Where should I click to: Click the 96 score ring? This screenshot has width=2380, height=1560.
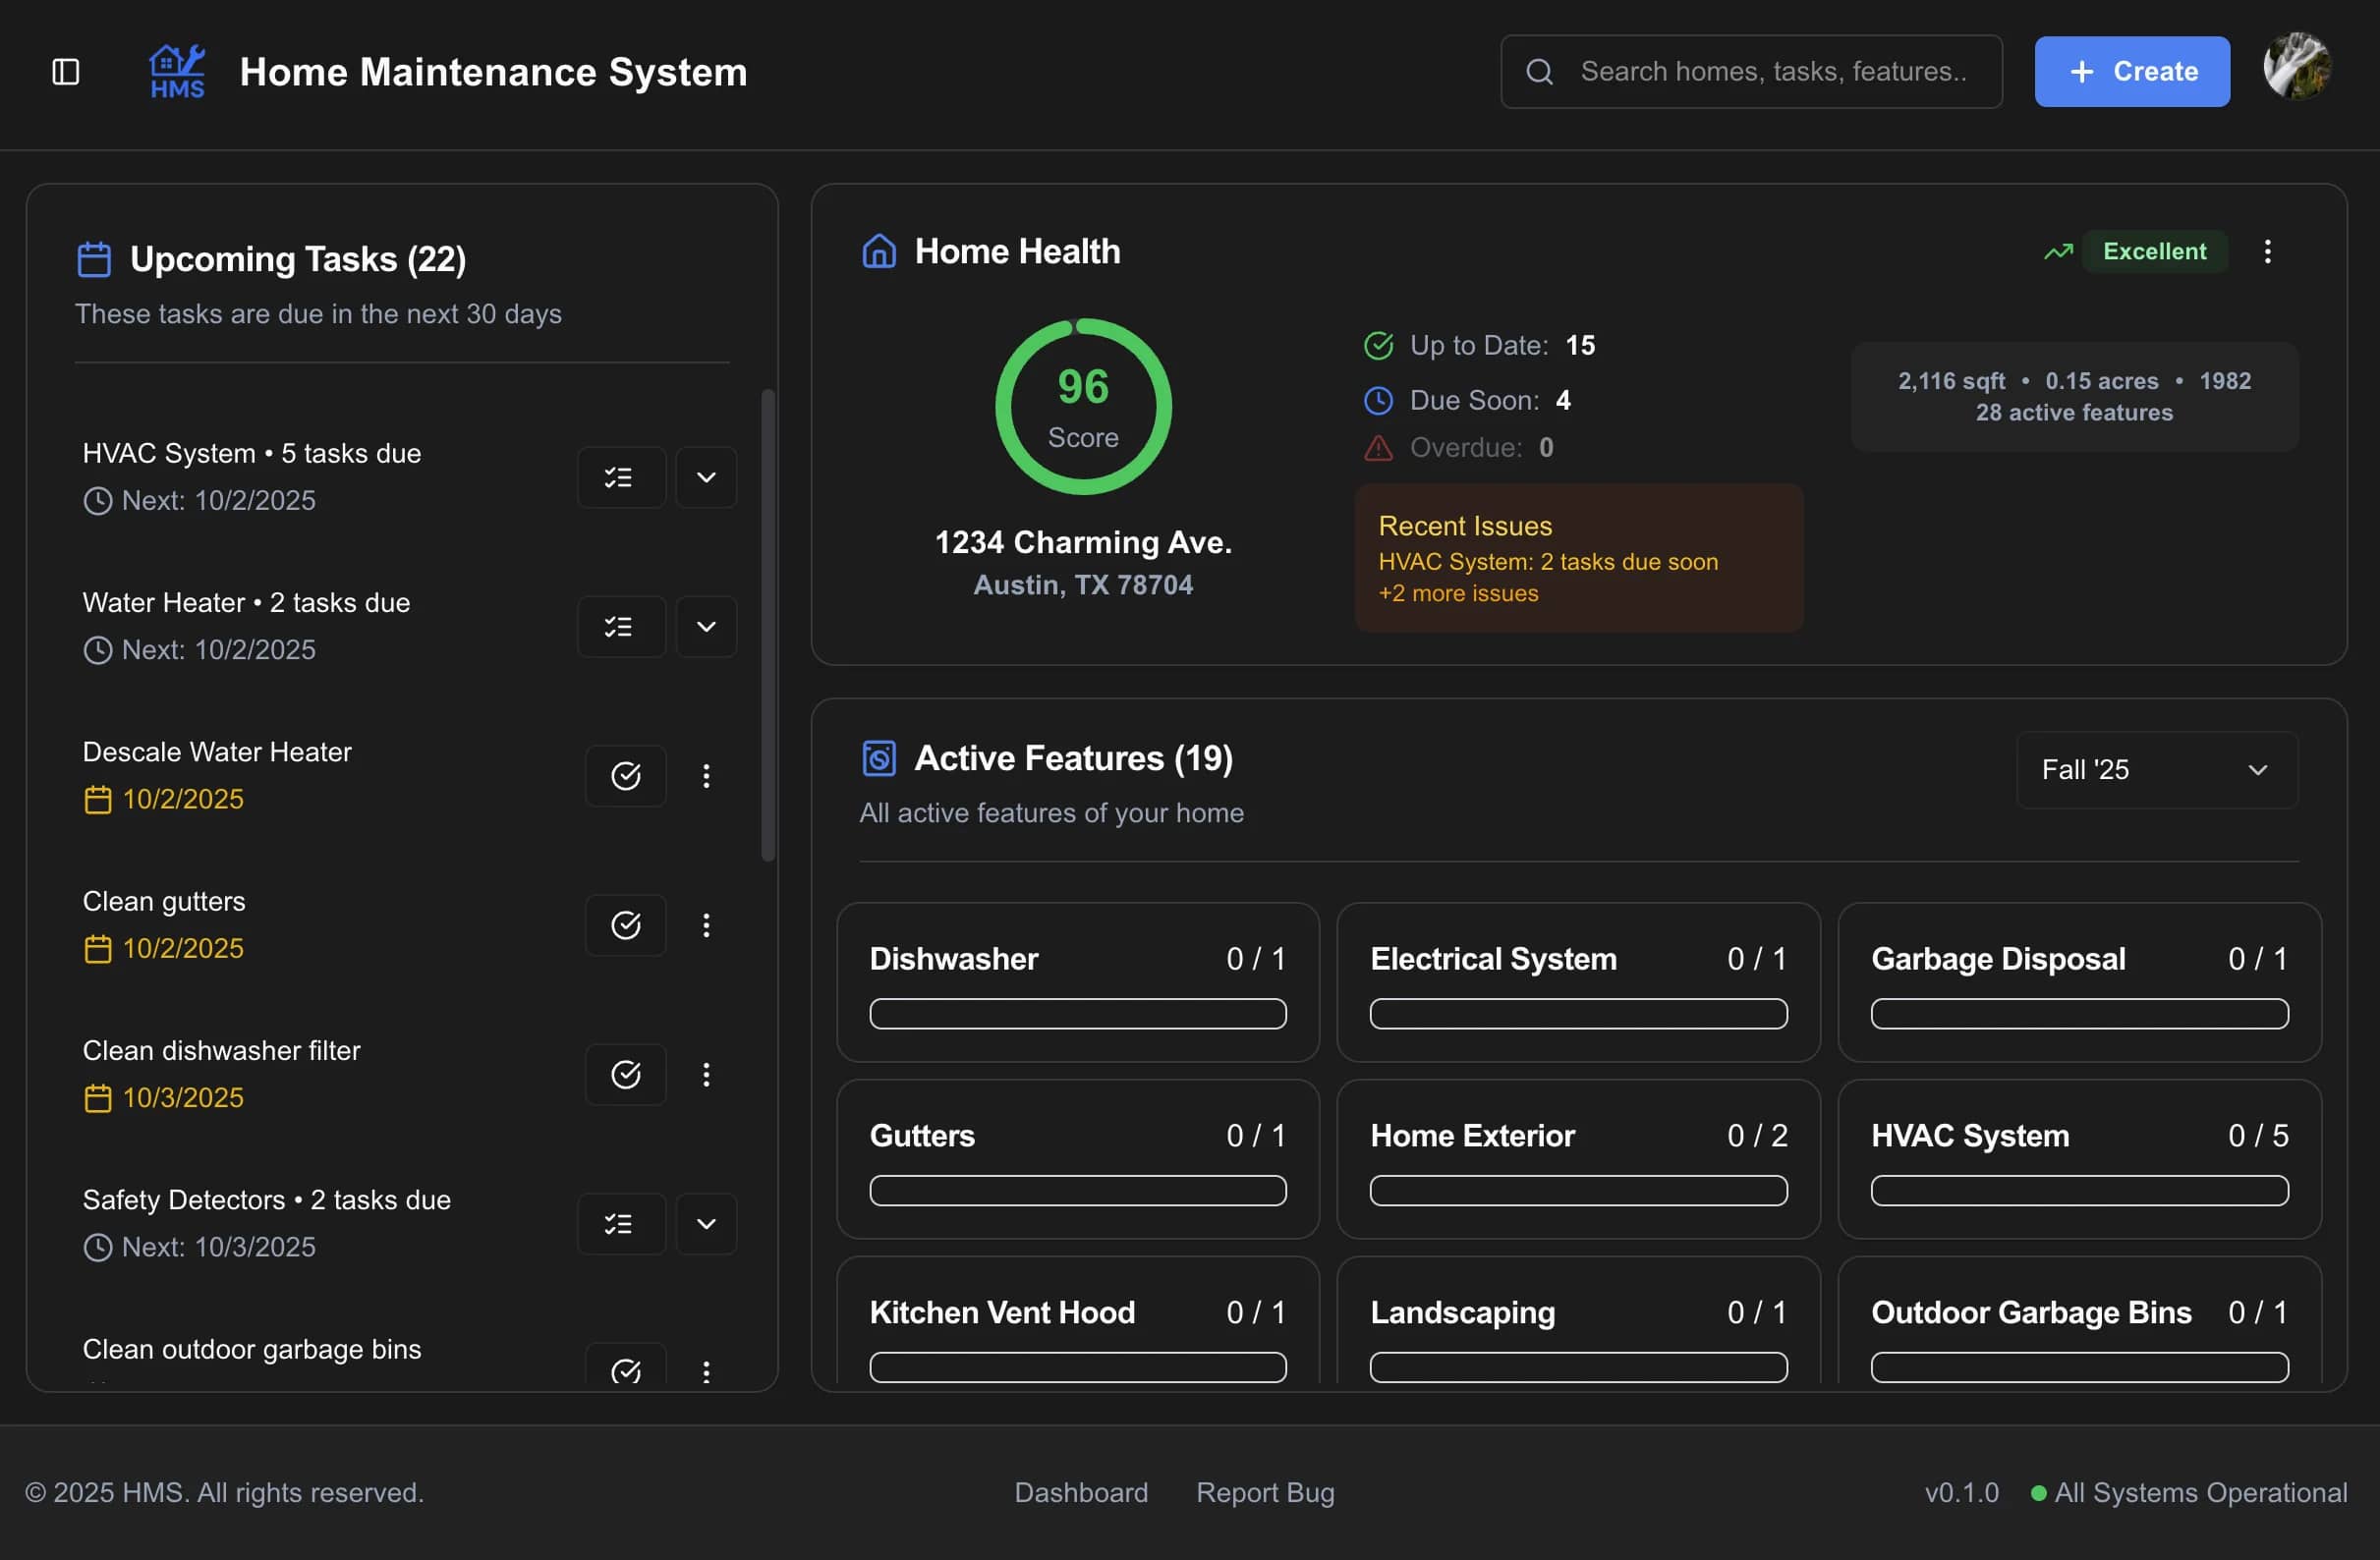click(1083, 407)
